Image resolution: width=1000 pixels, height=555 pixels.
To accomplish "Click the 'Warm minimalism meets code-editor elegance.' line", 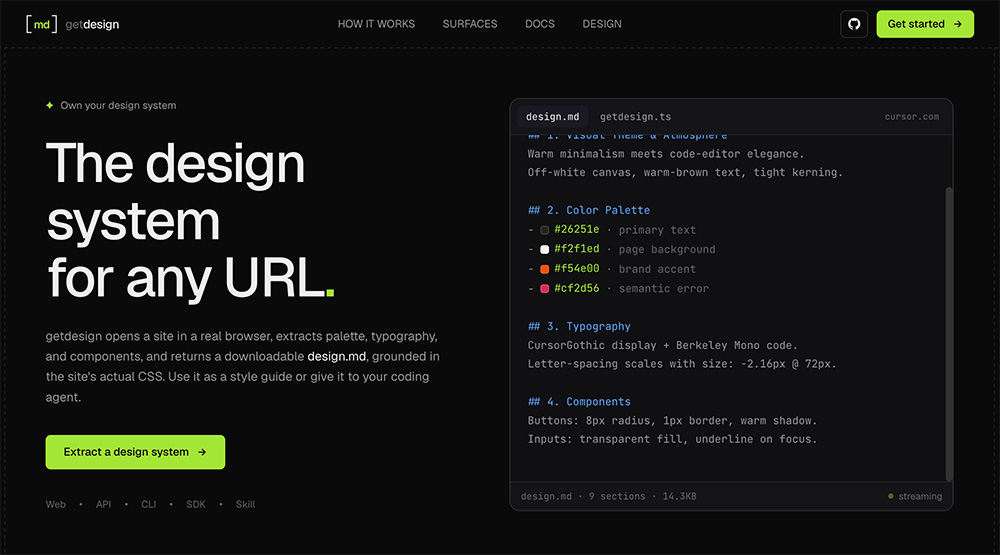I will point(666,154).
